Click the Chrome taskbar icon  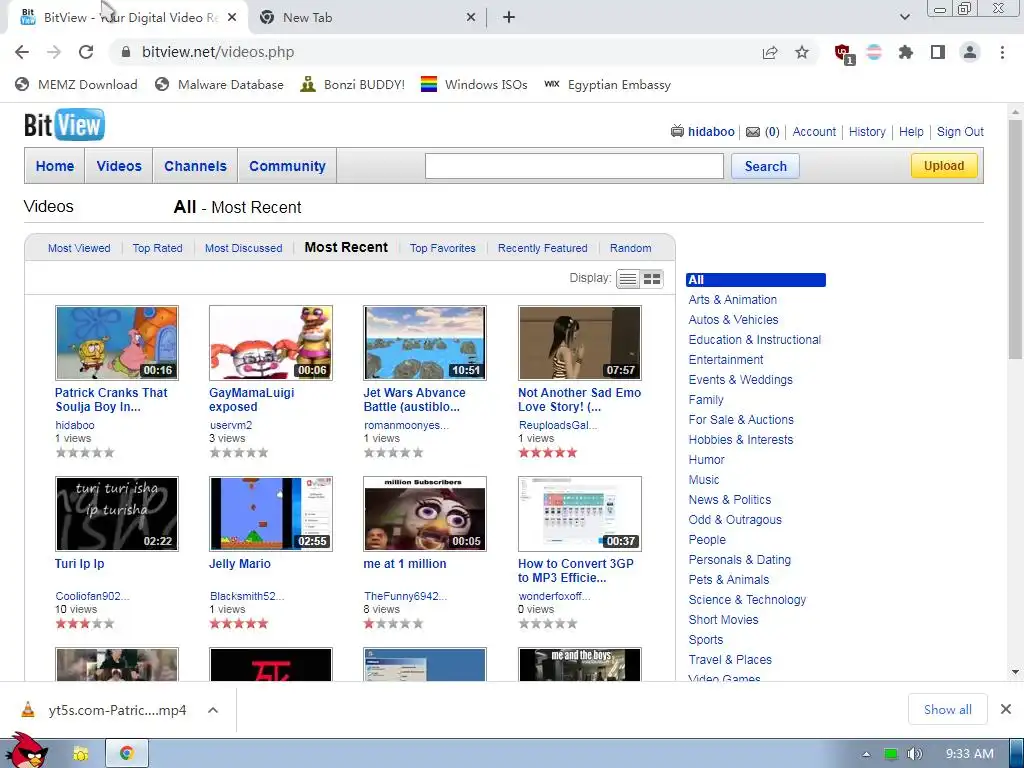(127, 754)
